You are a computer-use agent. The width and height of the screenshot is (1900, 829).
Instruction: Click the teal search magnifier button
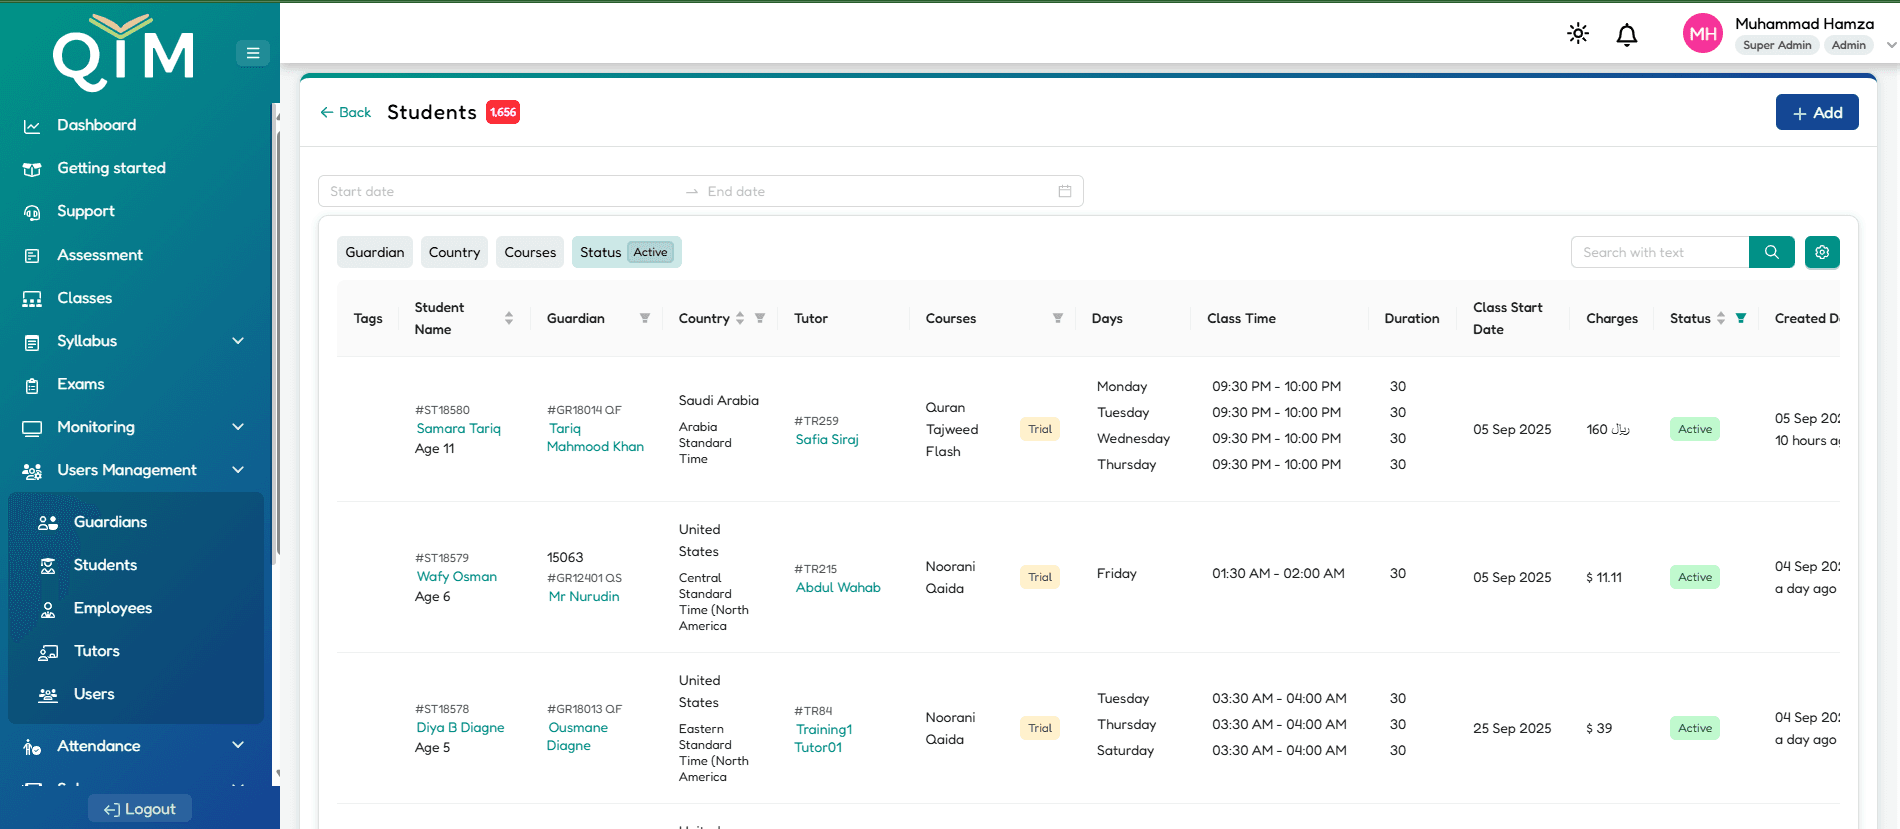pos(1771,252)
